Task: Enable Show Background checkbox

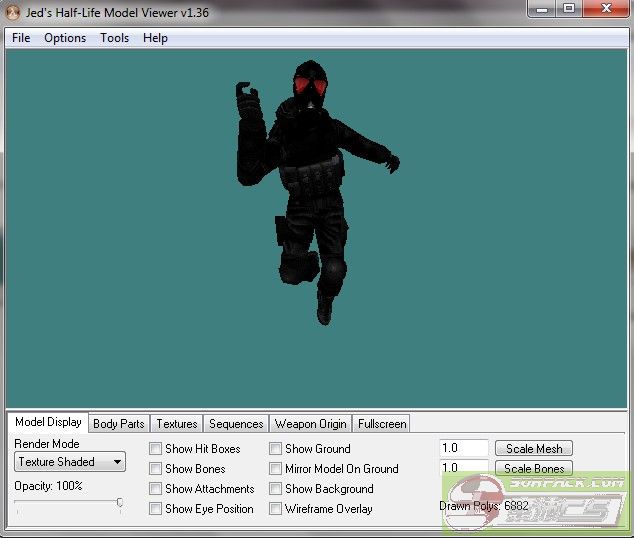Action: 275,489
